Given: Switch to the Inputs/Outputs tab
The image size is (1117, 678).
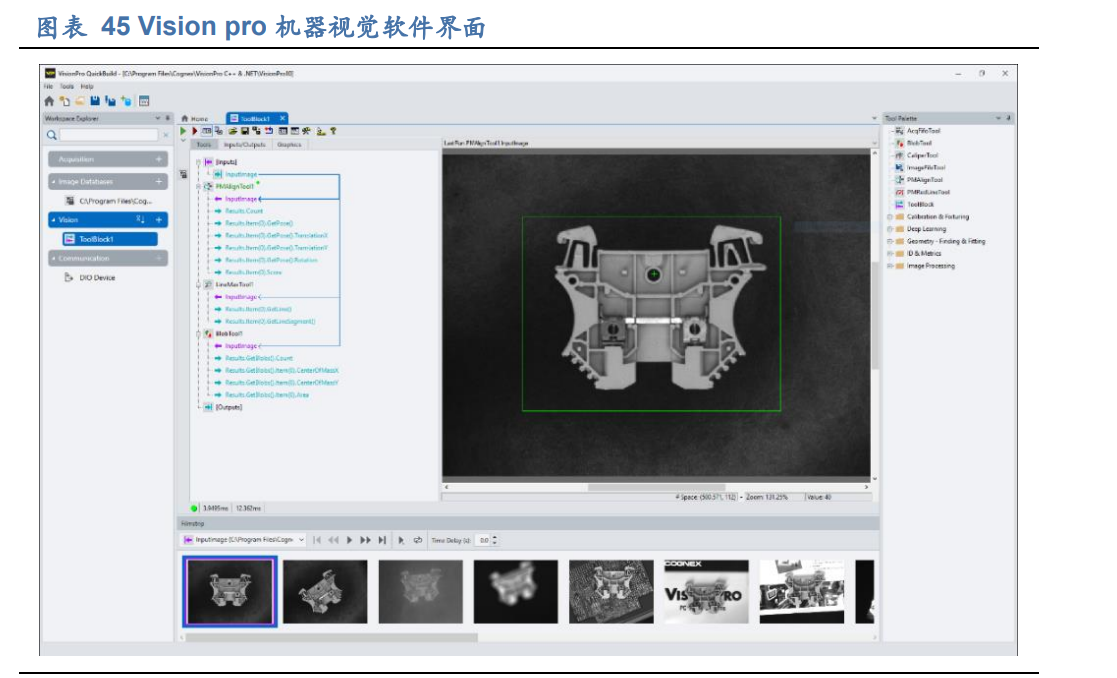Looking at the screenshot, I should point(245,145).
